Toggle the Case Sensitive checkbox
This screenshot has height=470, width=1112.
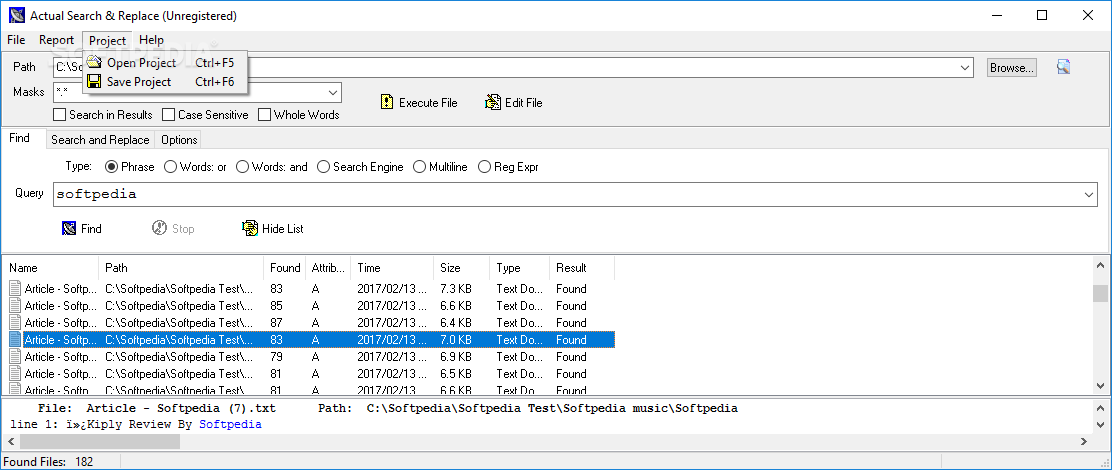tap(168, 114)
